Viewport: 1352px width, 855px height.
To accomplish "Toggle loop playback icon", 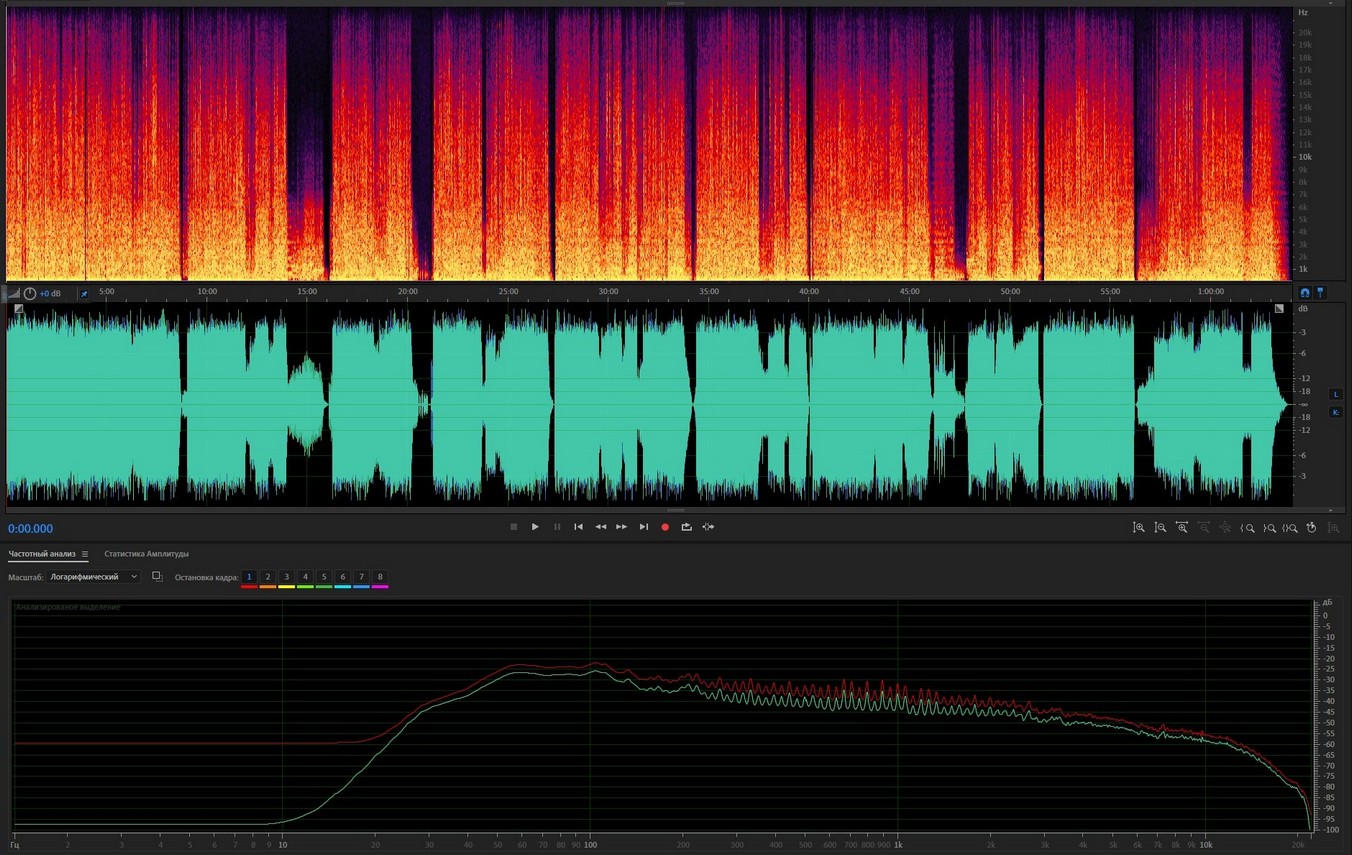I will (687, 527).
